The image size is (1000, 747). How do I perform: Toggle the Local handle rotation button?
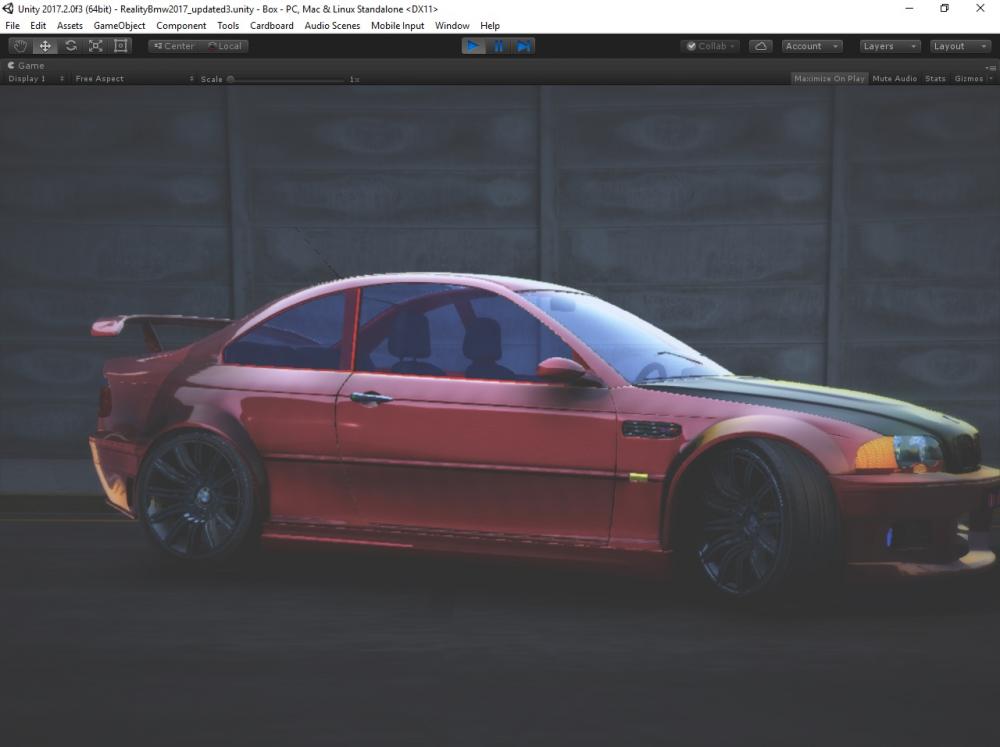pos(224,46)
